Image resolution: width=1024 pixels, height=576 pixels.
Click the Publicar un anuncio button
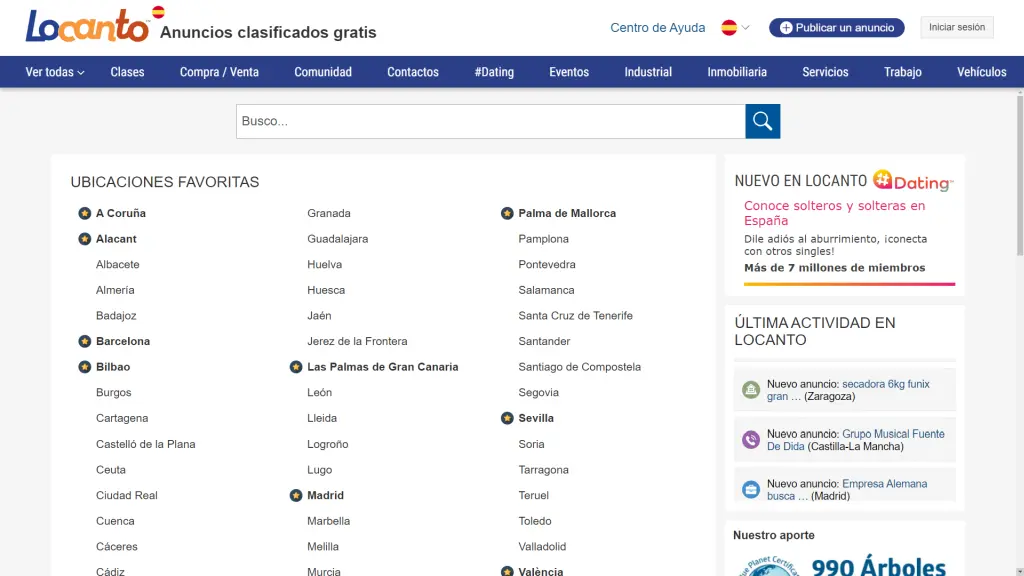click(x=836, y=28)
